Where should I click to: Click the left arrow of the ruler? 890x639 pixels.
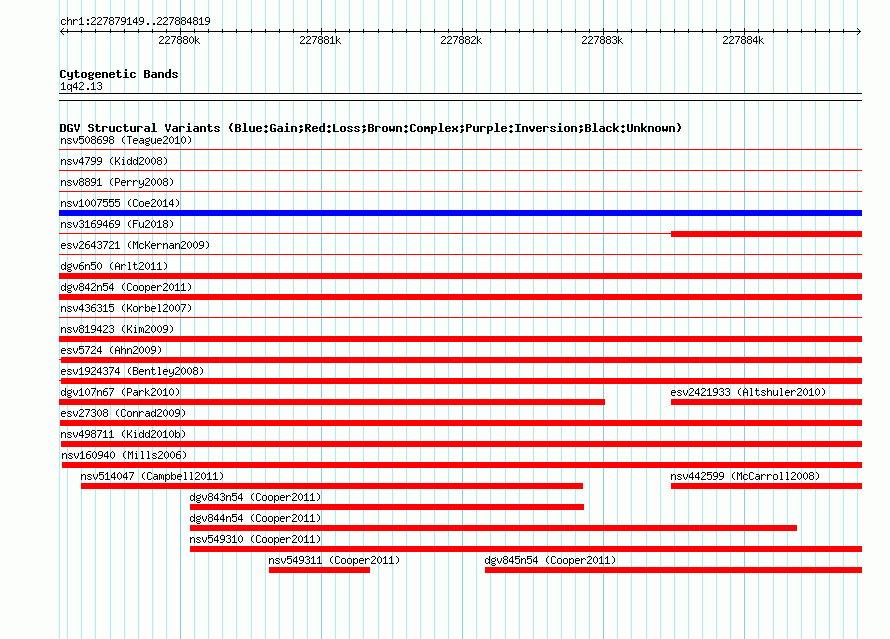[62, 31]
